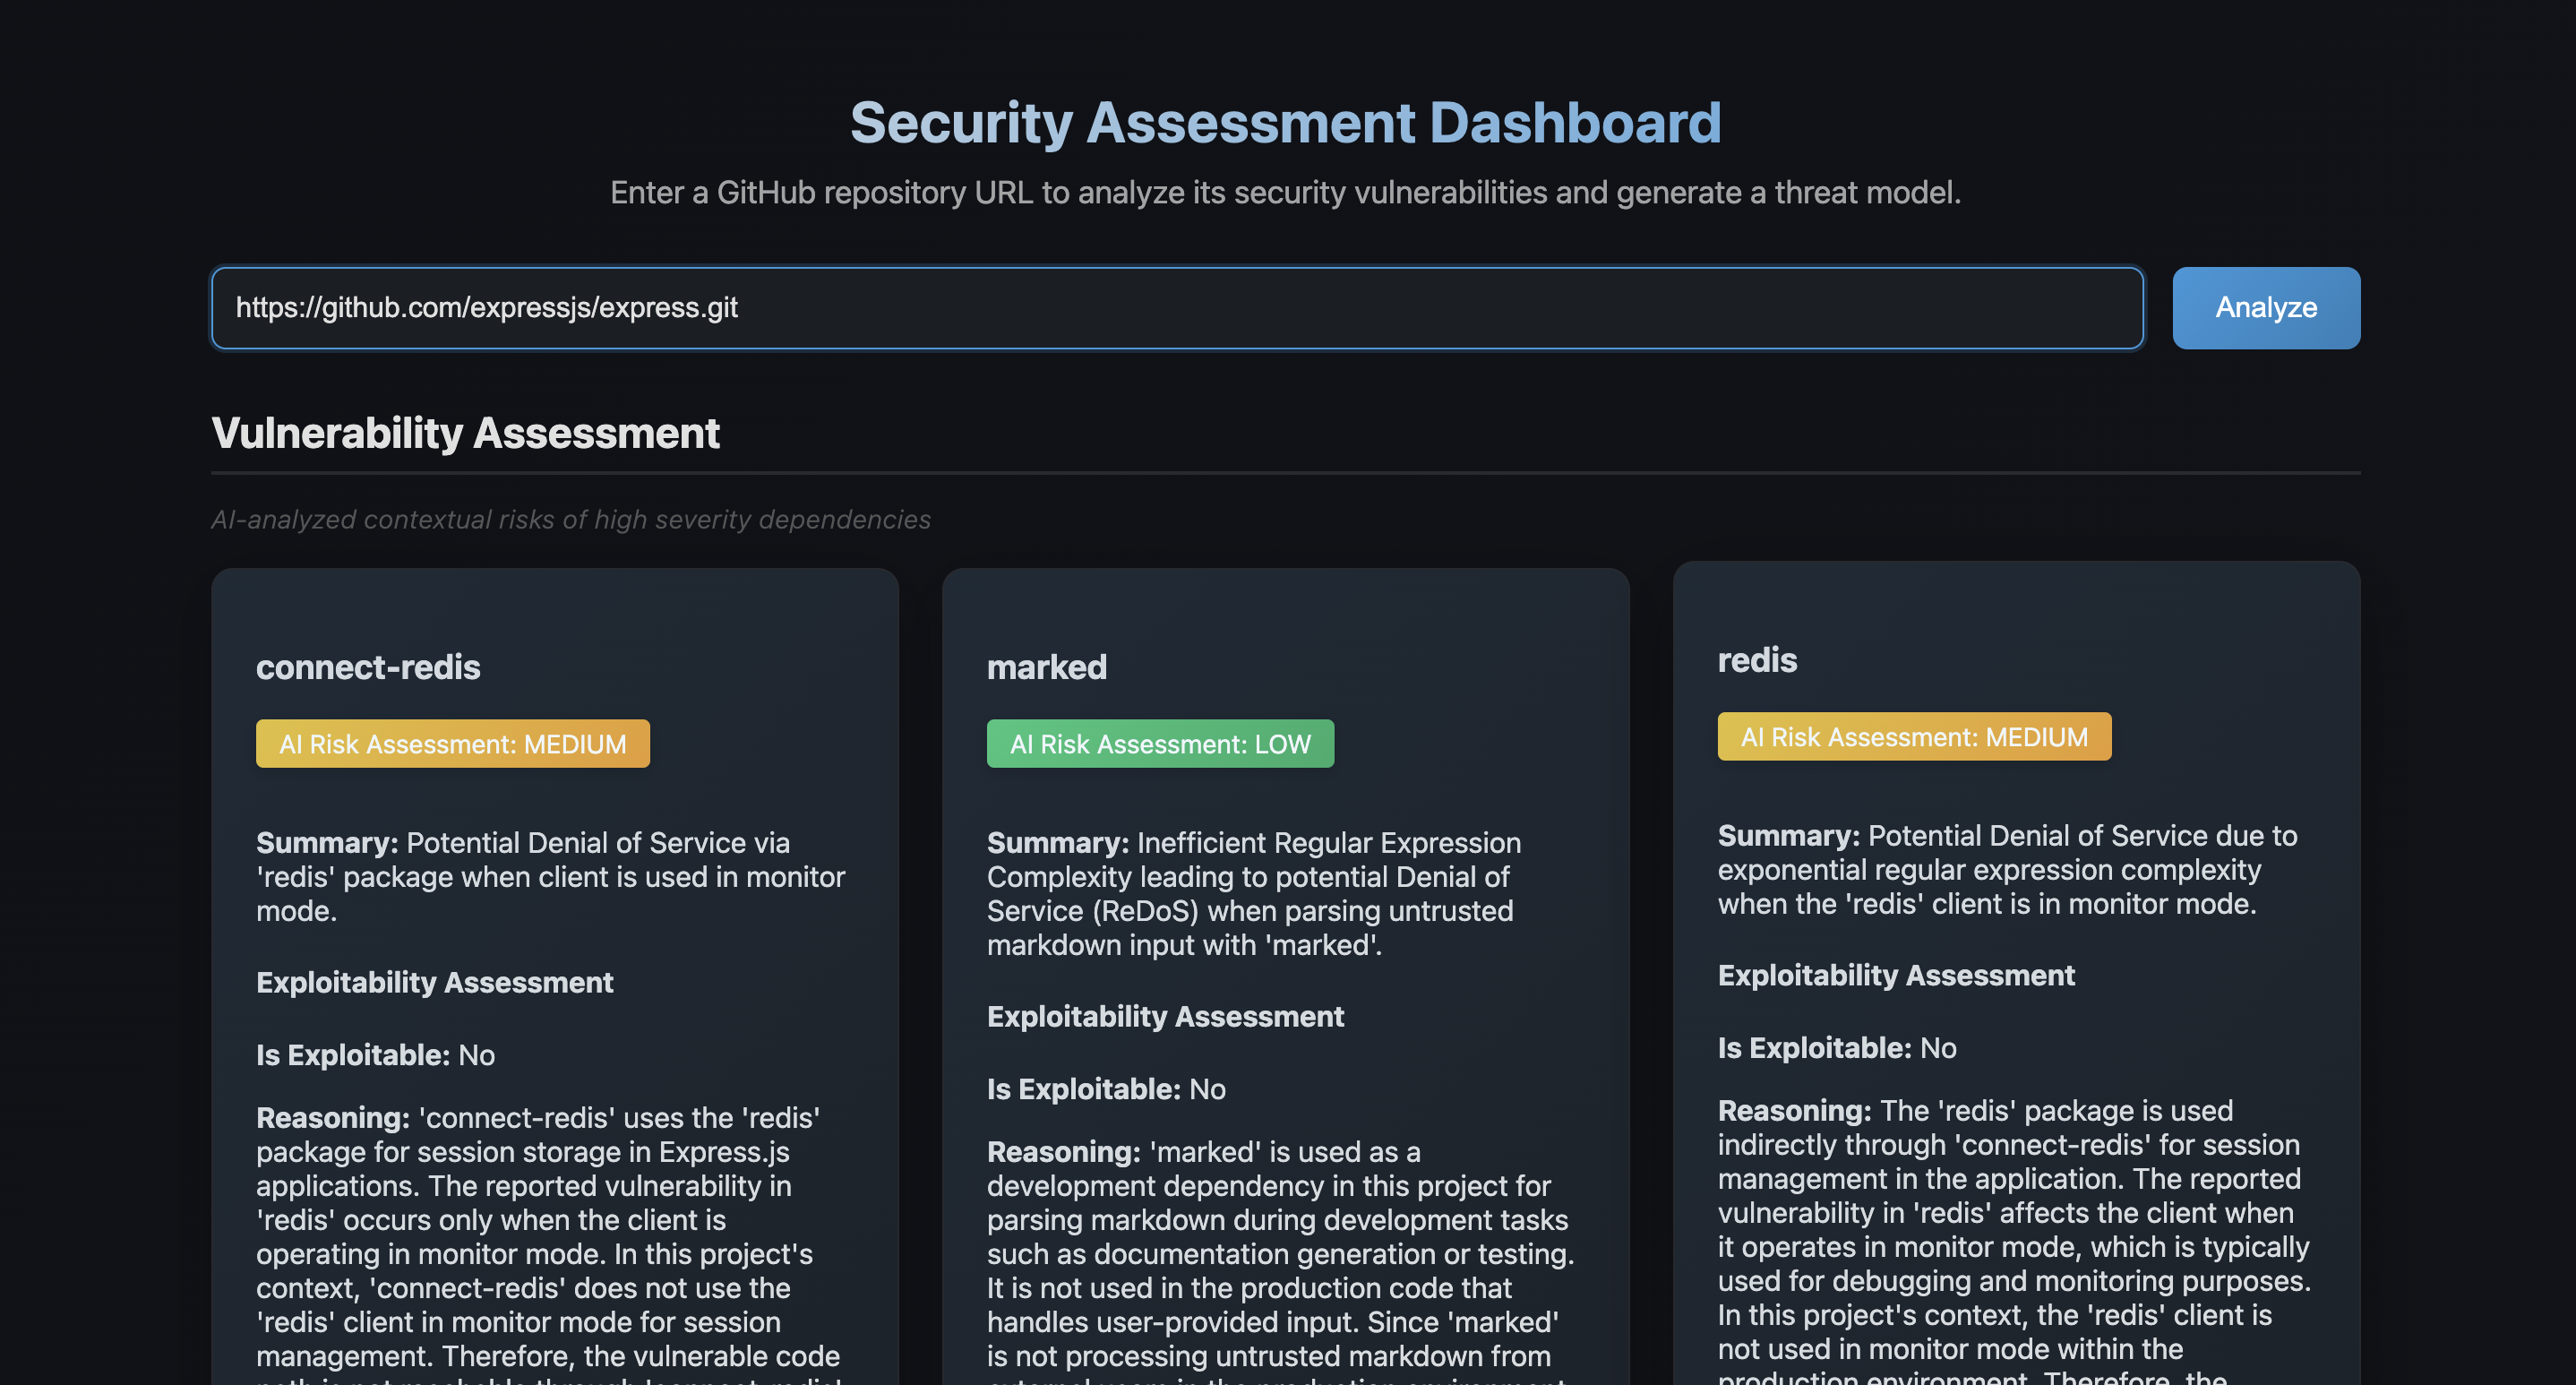Click the Summary text in connect-redis card
The width and height of the screenshot is (2576, 1385).
pos(551,877)
